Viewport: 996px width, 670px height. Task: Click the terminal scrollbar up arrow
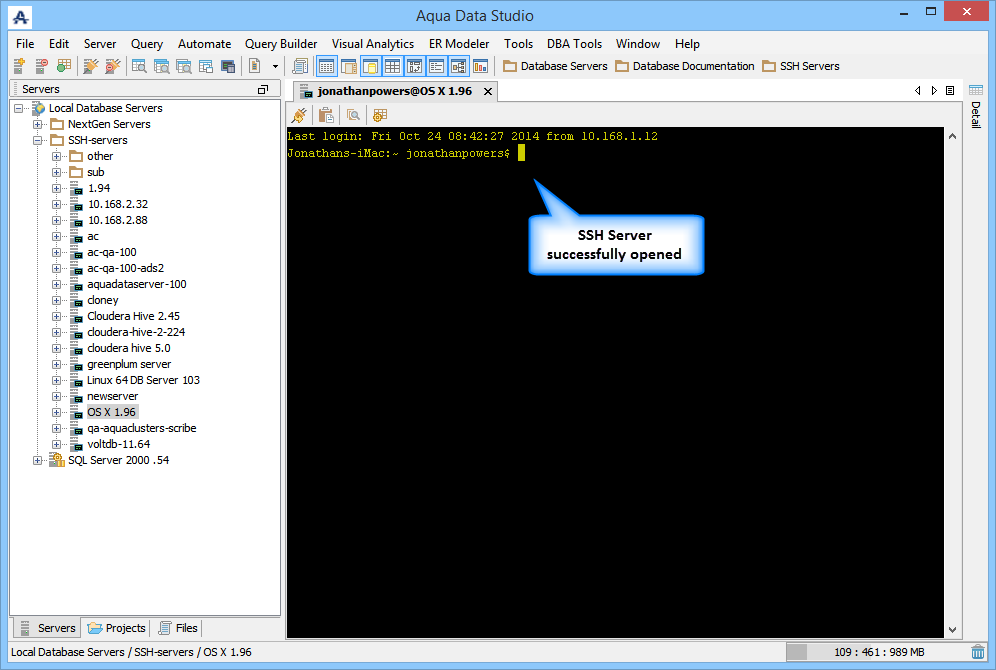[x=952, y=136]
